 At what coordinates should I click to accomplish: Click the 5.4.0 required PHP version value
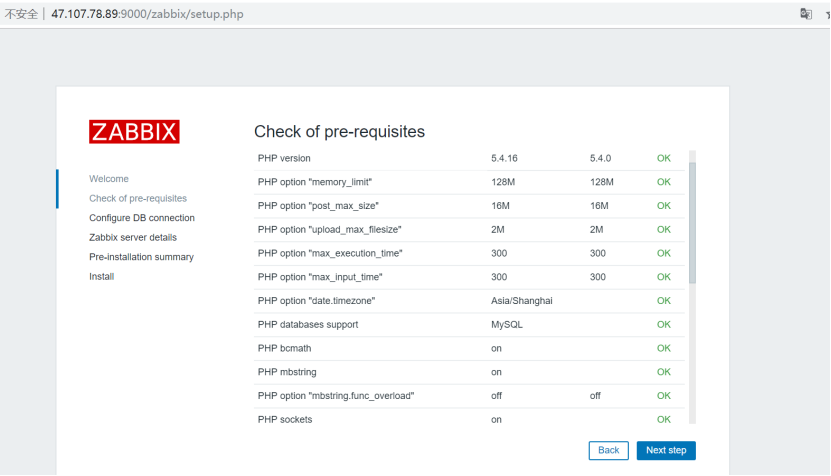pyautogui.click(x=600, y=158)
